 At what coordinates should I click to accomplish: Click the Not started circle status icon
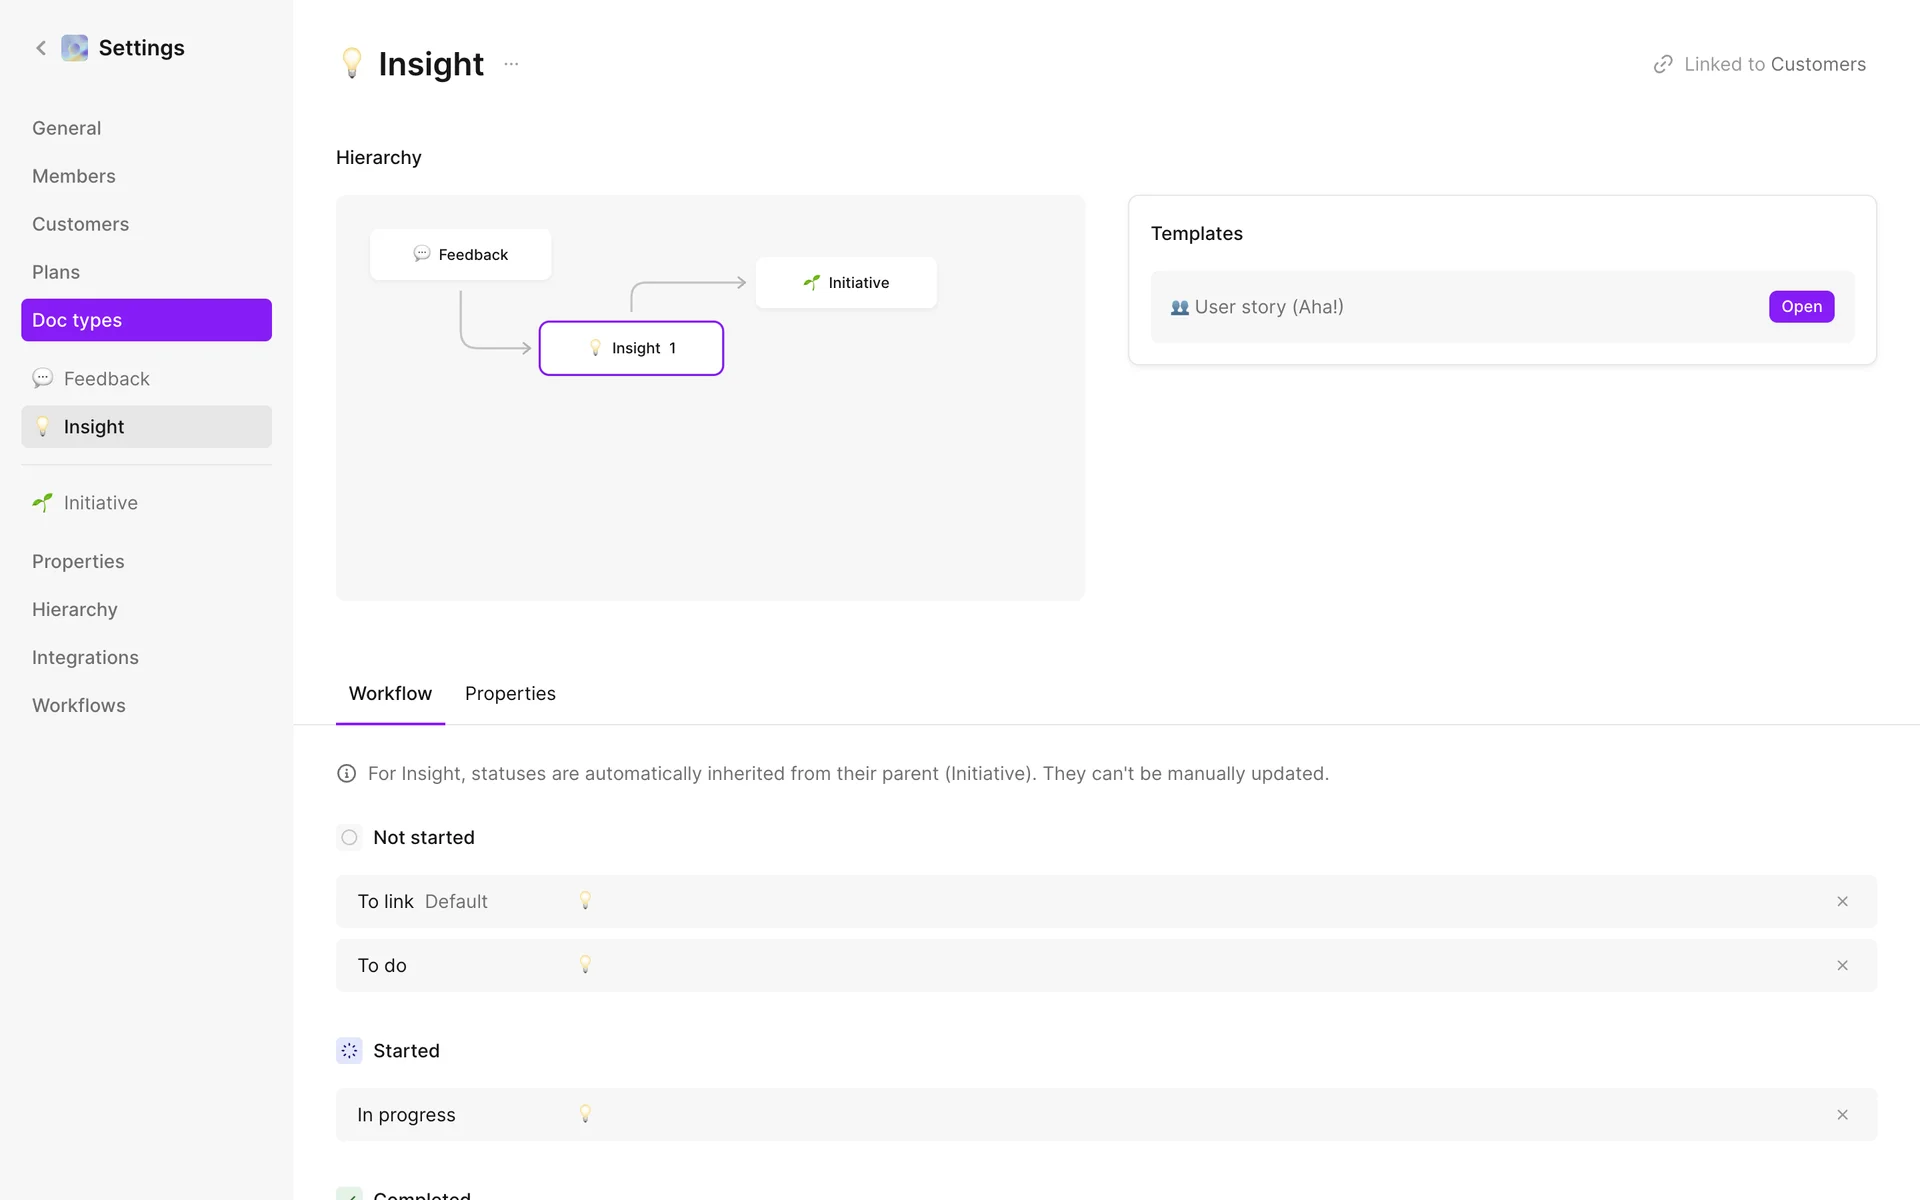[x=349, y=837]
